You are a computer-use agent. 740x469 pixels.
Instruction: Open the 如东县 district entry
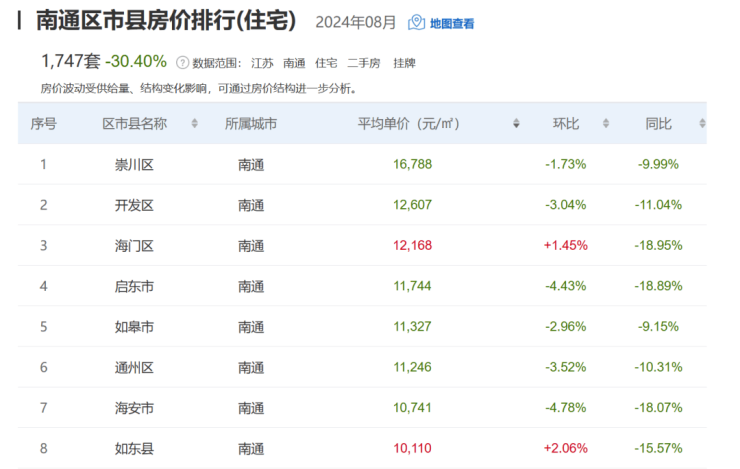(x=135, y=449)
